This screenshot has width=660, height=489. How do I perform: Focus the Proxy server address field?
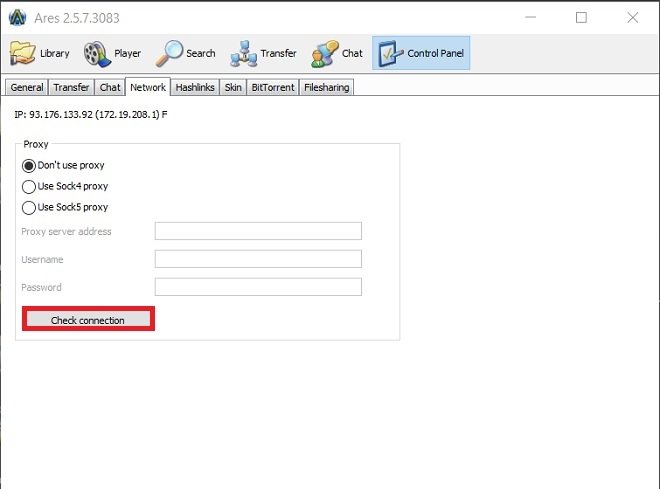point(258,231)
